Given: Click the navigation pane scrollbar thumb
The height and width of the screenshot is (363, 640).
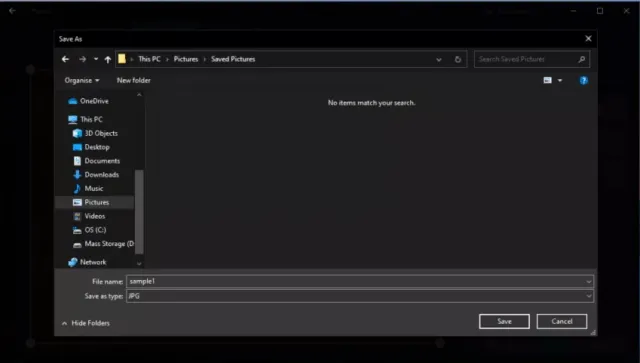Looking at the screenshot, I should (x=139, y=212).
